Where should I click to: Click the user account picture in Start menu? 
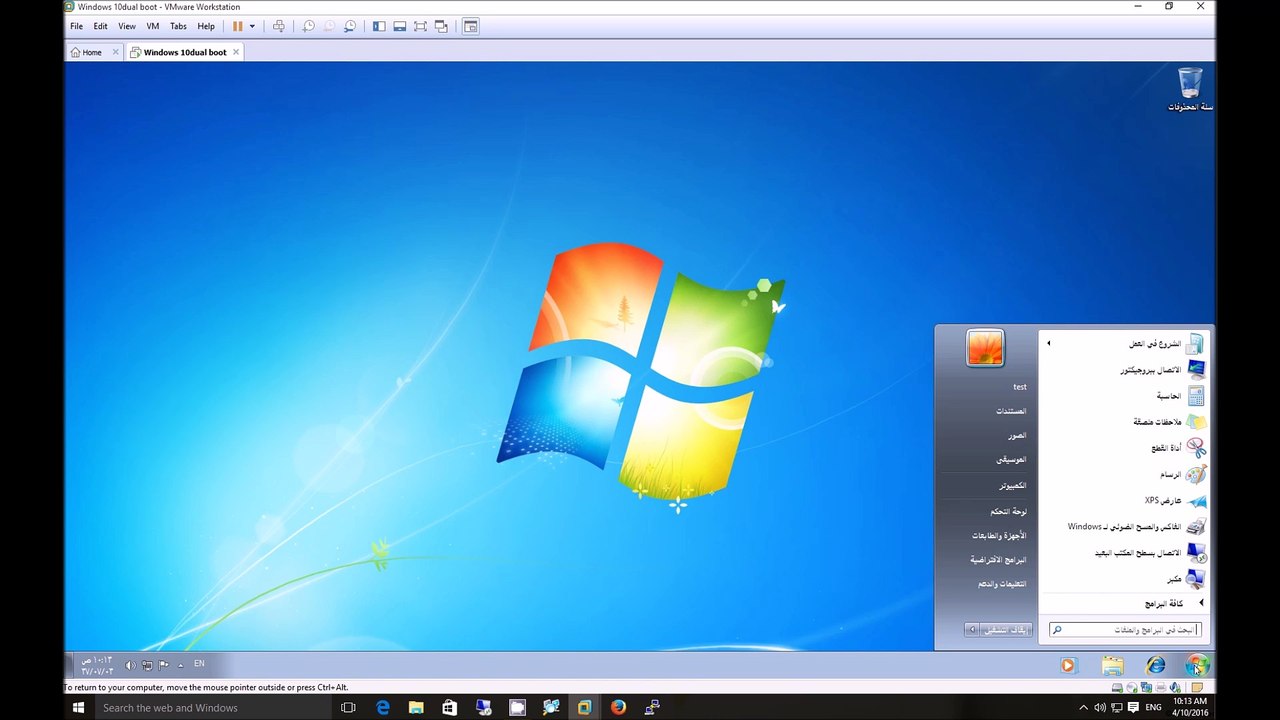pyautogui.click(x=985, y=348)
